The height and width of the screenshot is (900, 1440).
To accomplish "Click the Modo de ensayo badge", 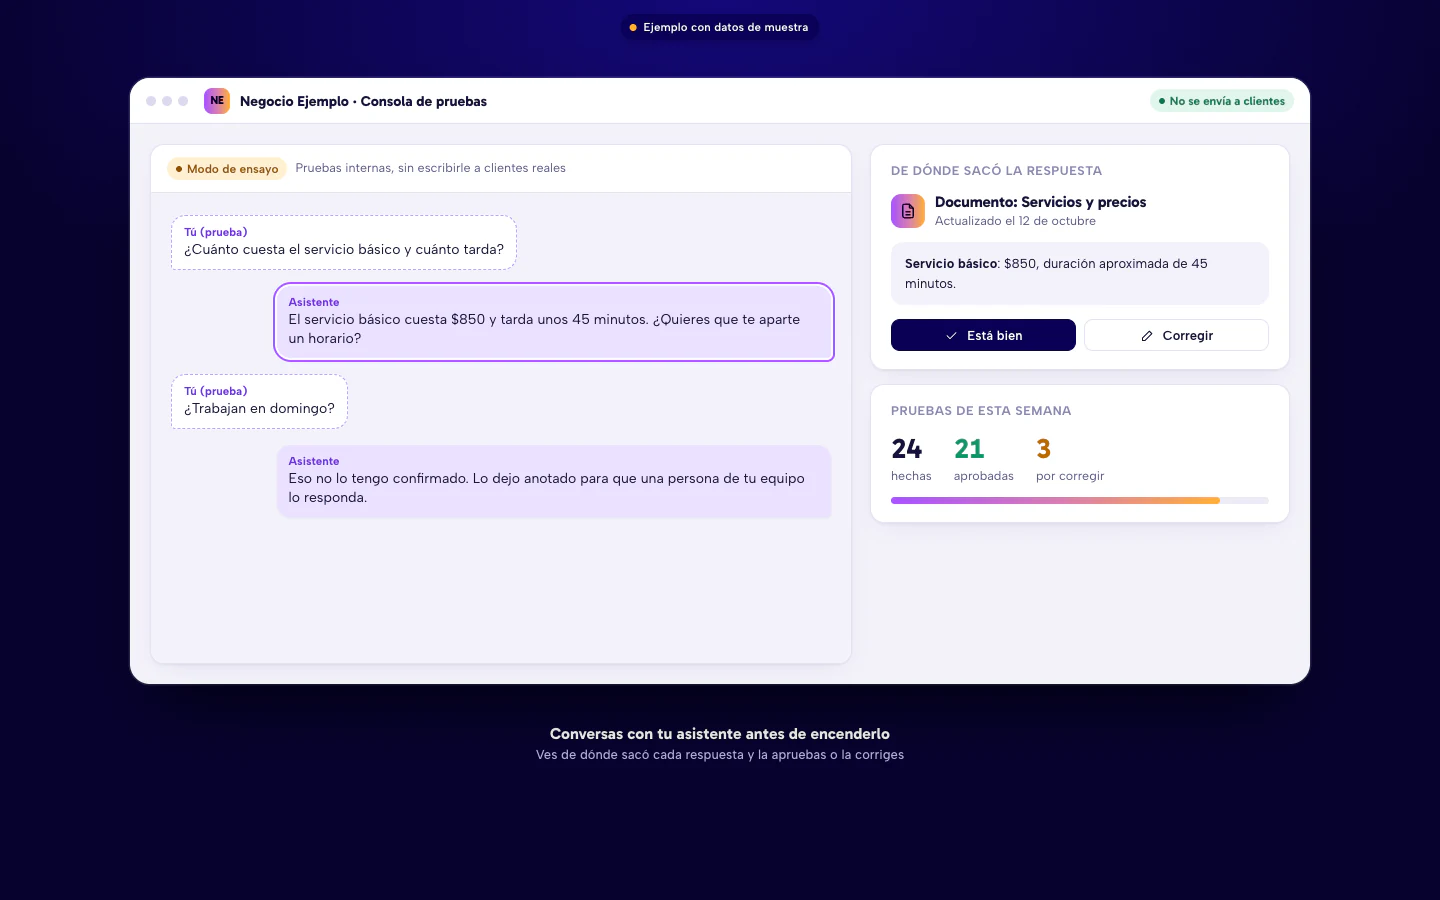I will pos(227,169).
